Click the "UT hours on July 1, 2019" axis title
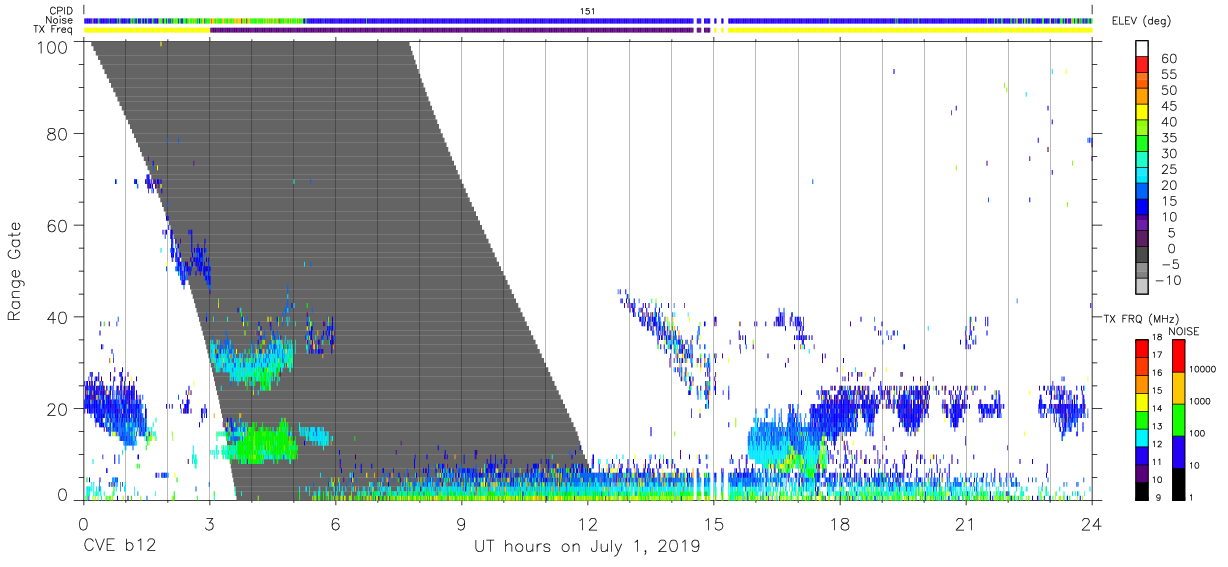This screenshot has height=567, width=1228. click(587, 547)
